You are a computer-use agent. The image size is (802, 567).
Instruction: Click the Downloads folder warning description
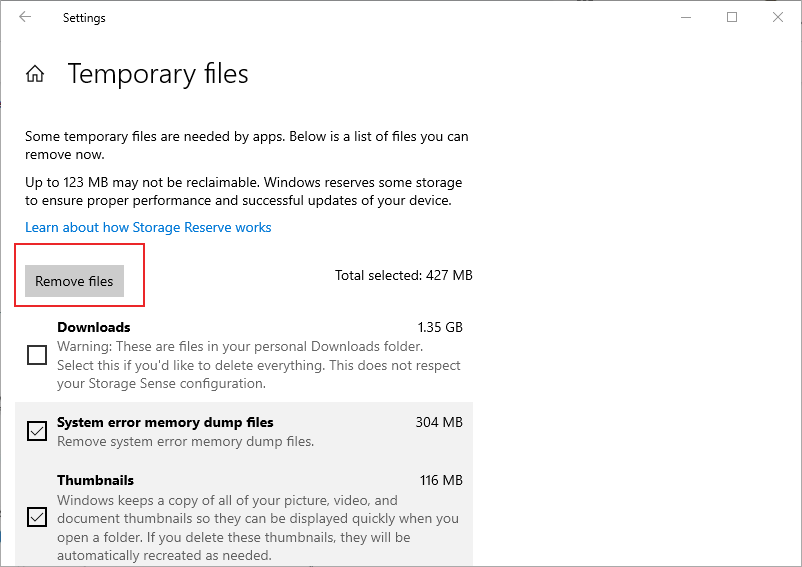pyautogui.click(x=259, y=365)
